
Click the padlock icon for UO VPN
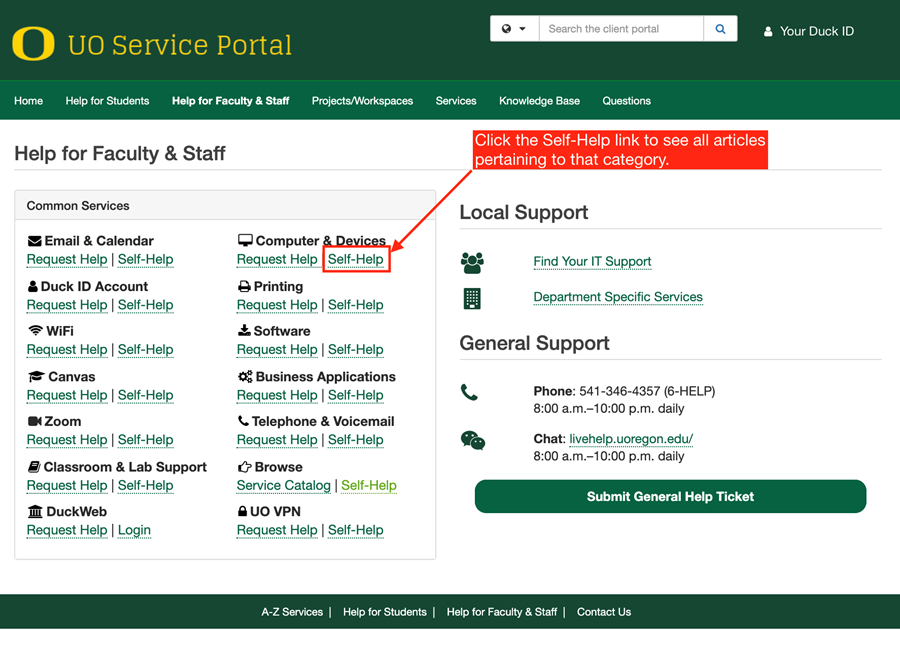click(242, 511)
